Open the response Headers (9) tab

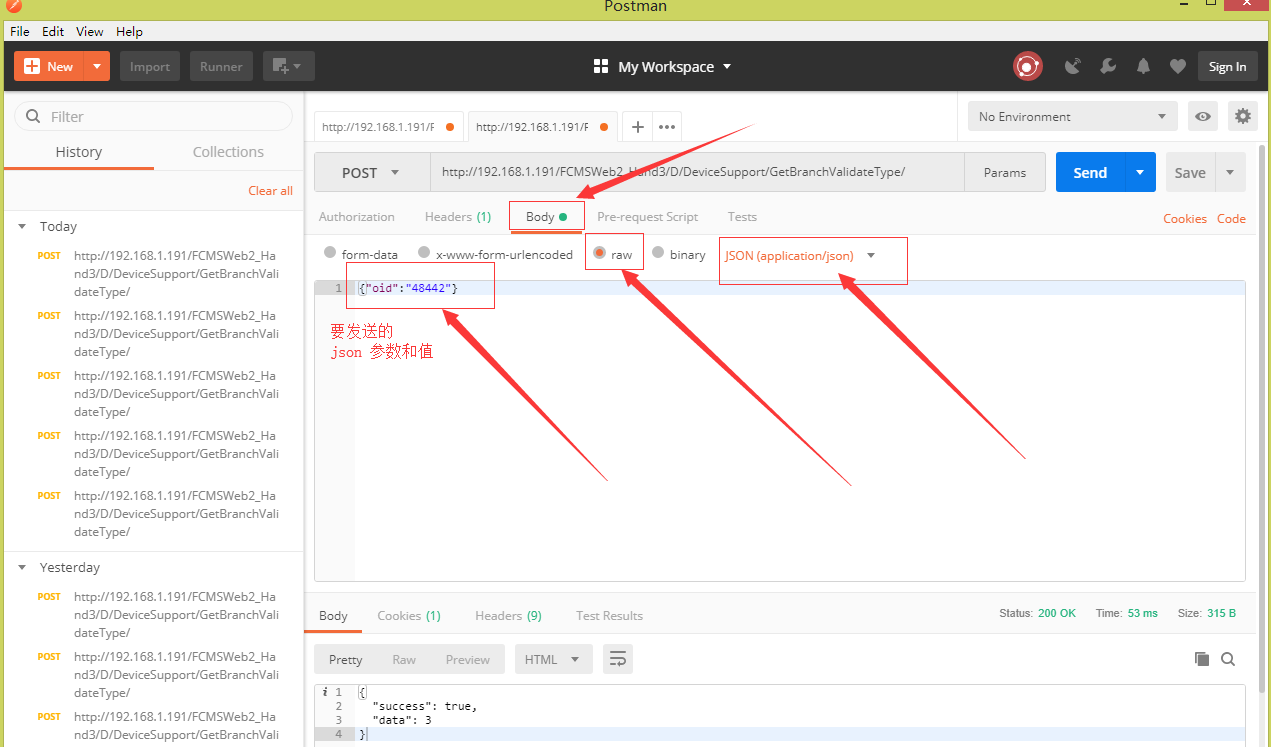tap(508, 616)
